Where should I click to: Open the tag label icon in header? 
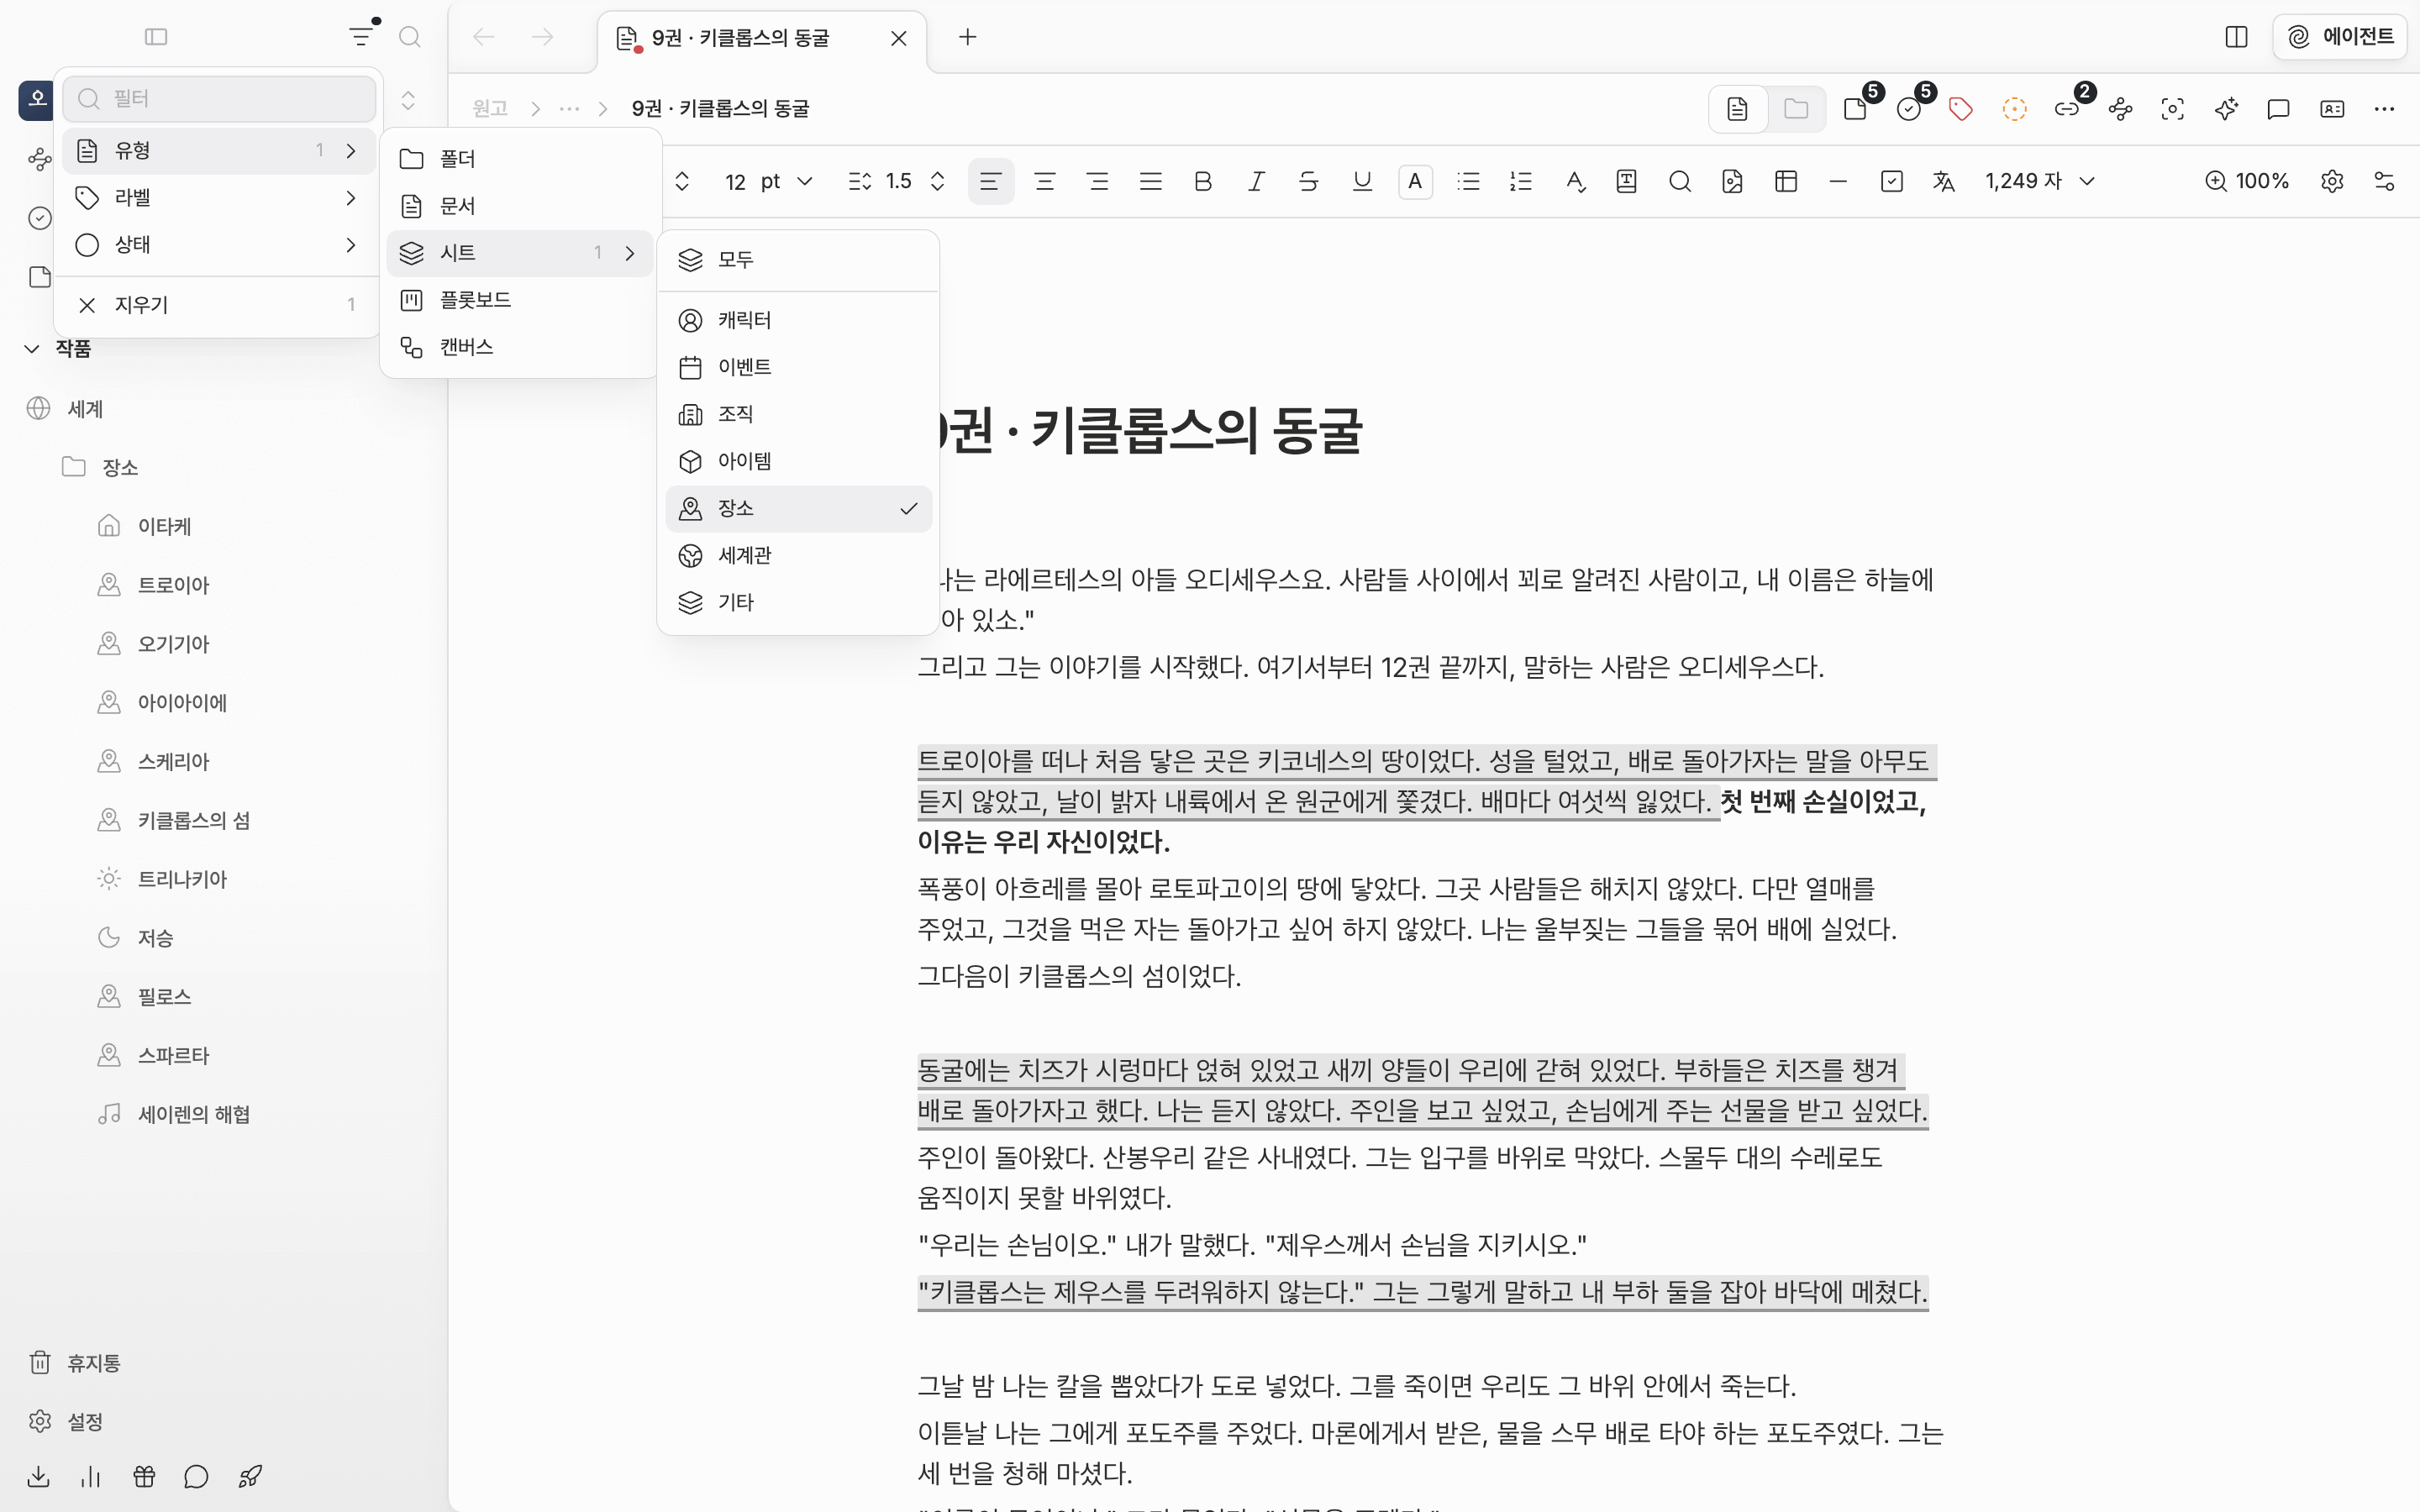click(1961, 109)
